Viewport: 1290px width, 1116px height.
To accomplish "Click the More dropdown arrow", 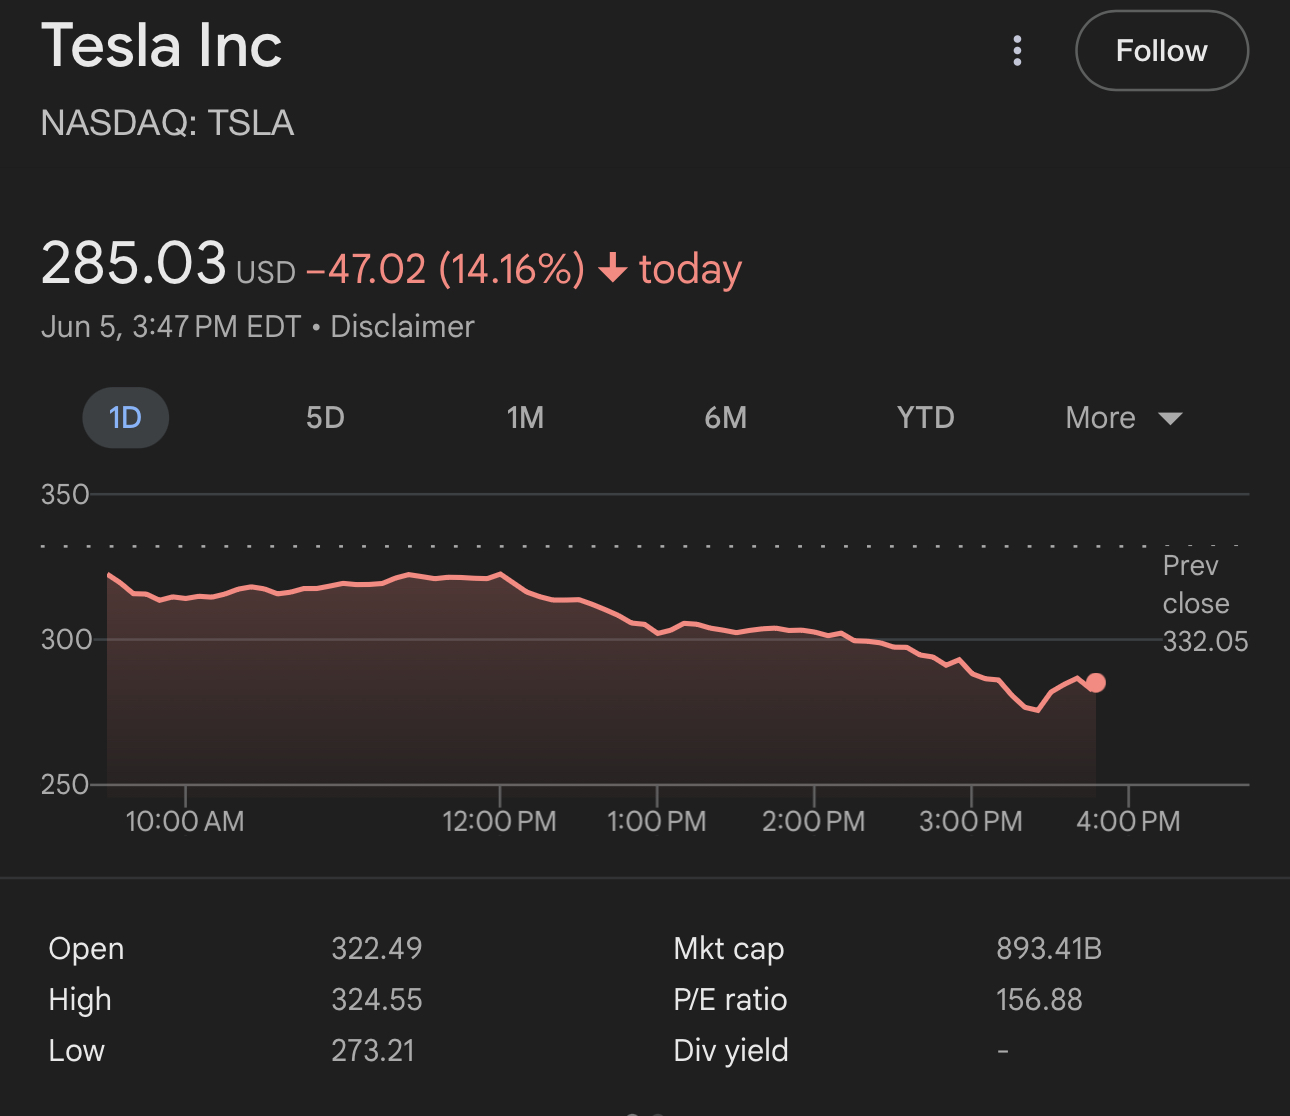I will [x=1170, y=418].
